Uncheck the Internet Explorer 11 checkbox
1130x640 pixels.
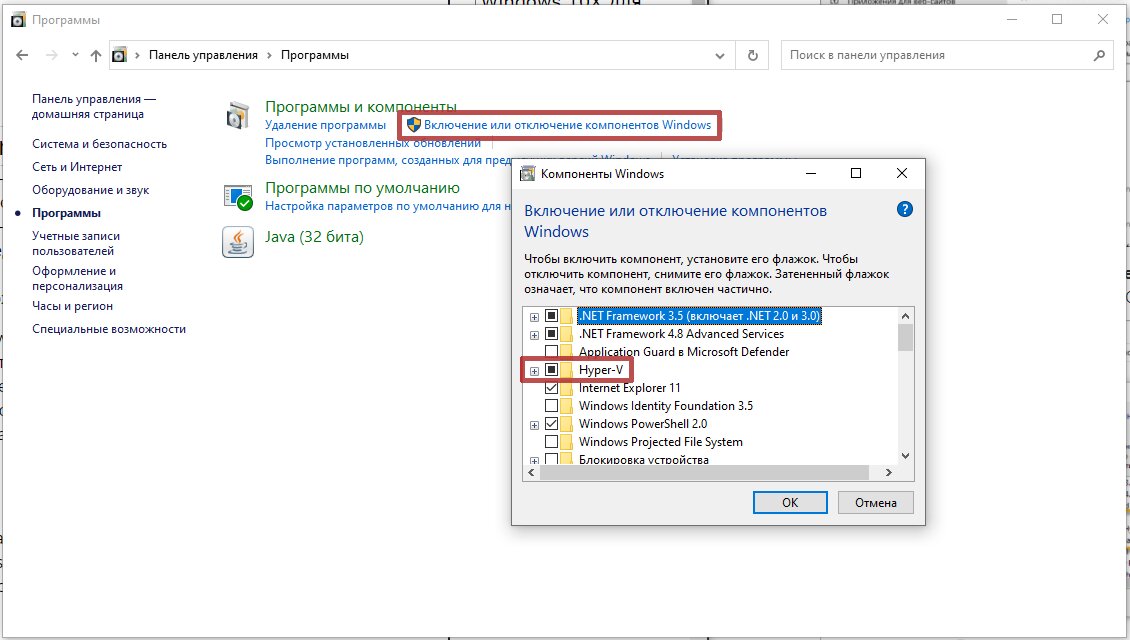click(x=551, y=388)
